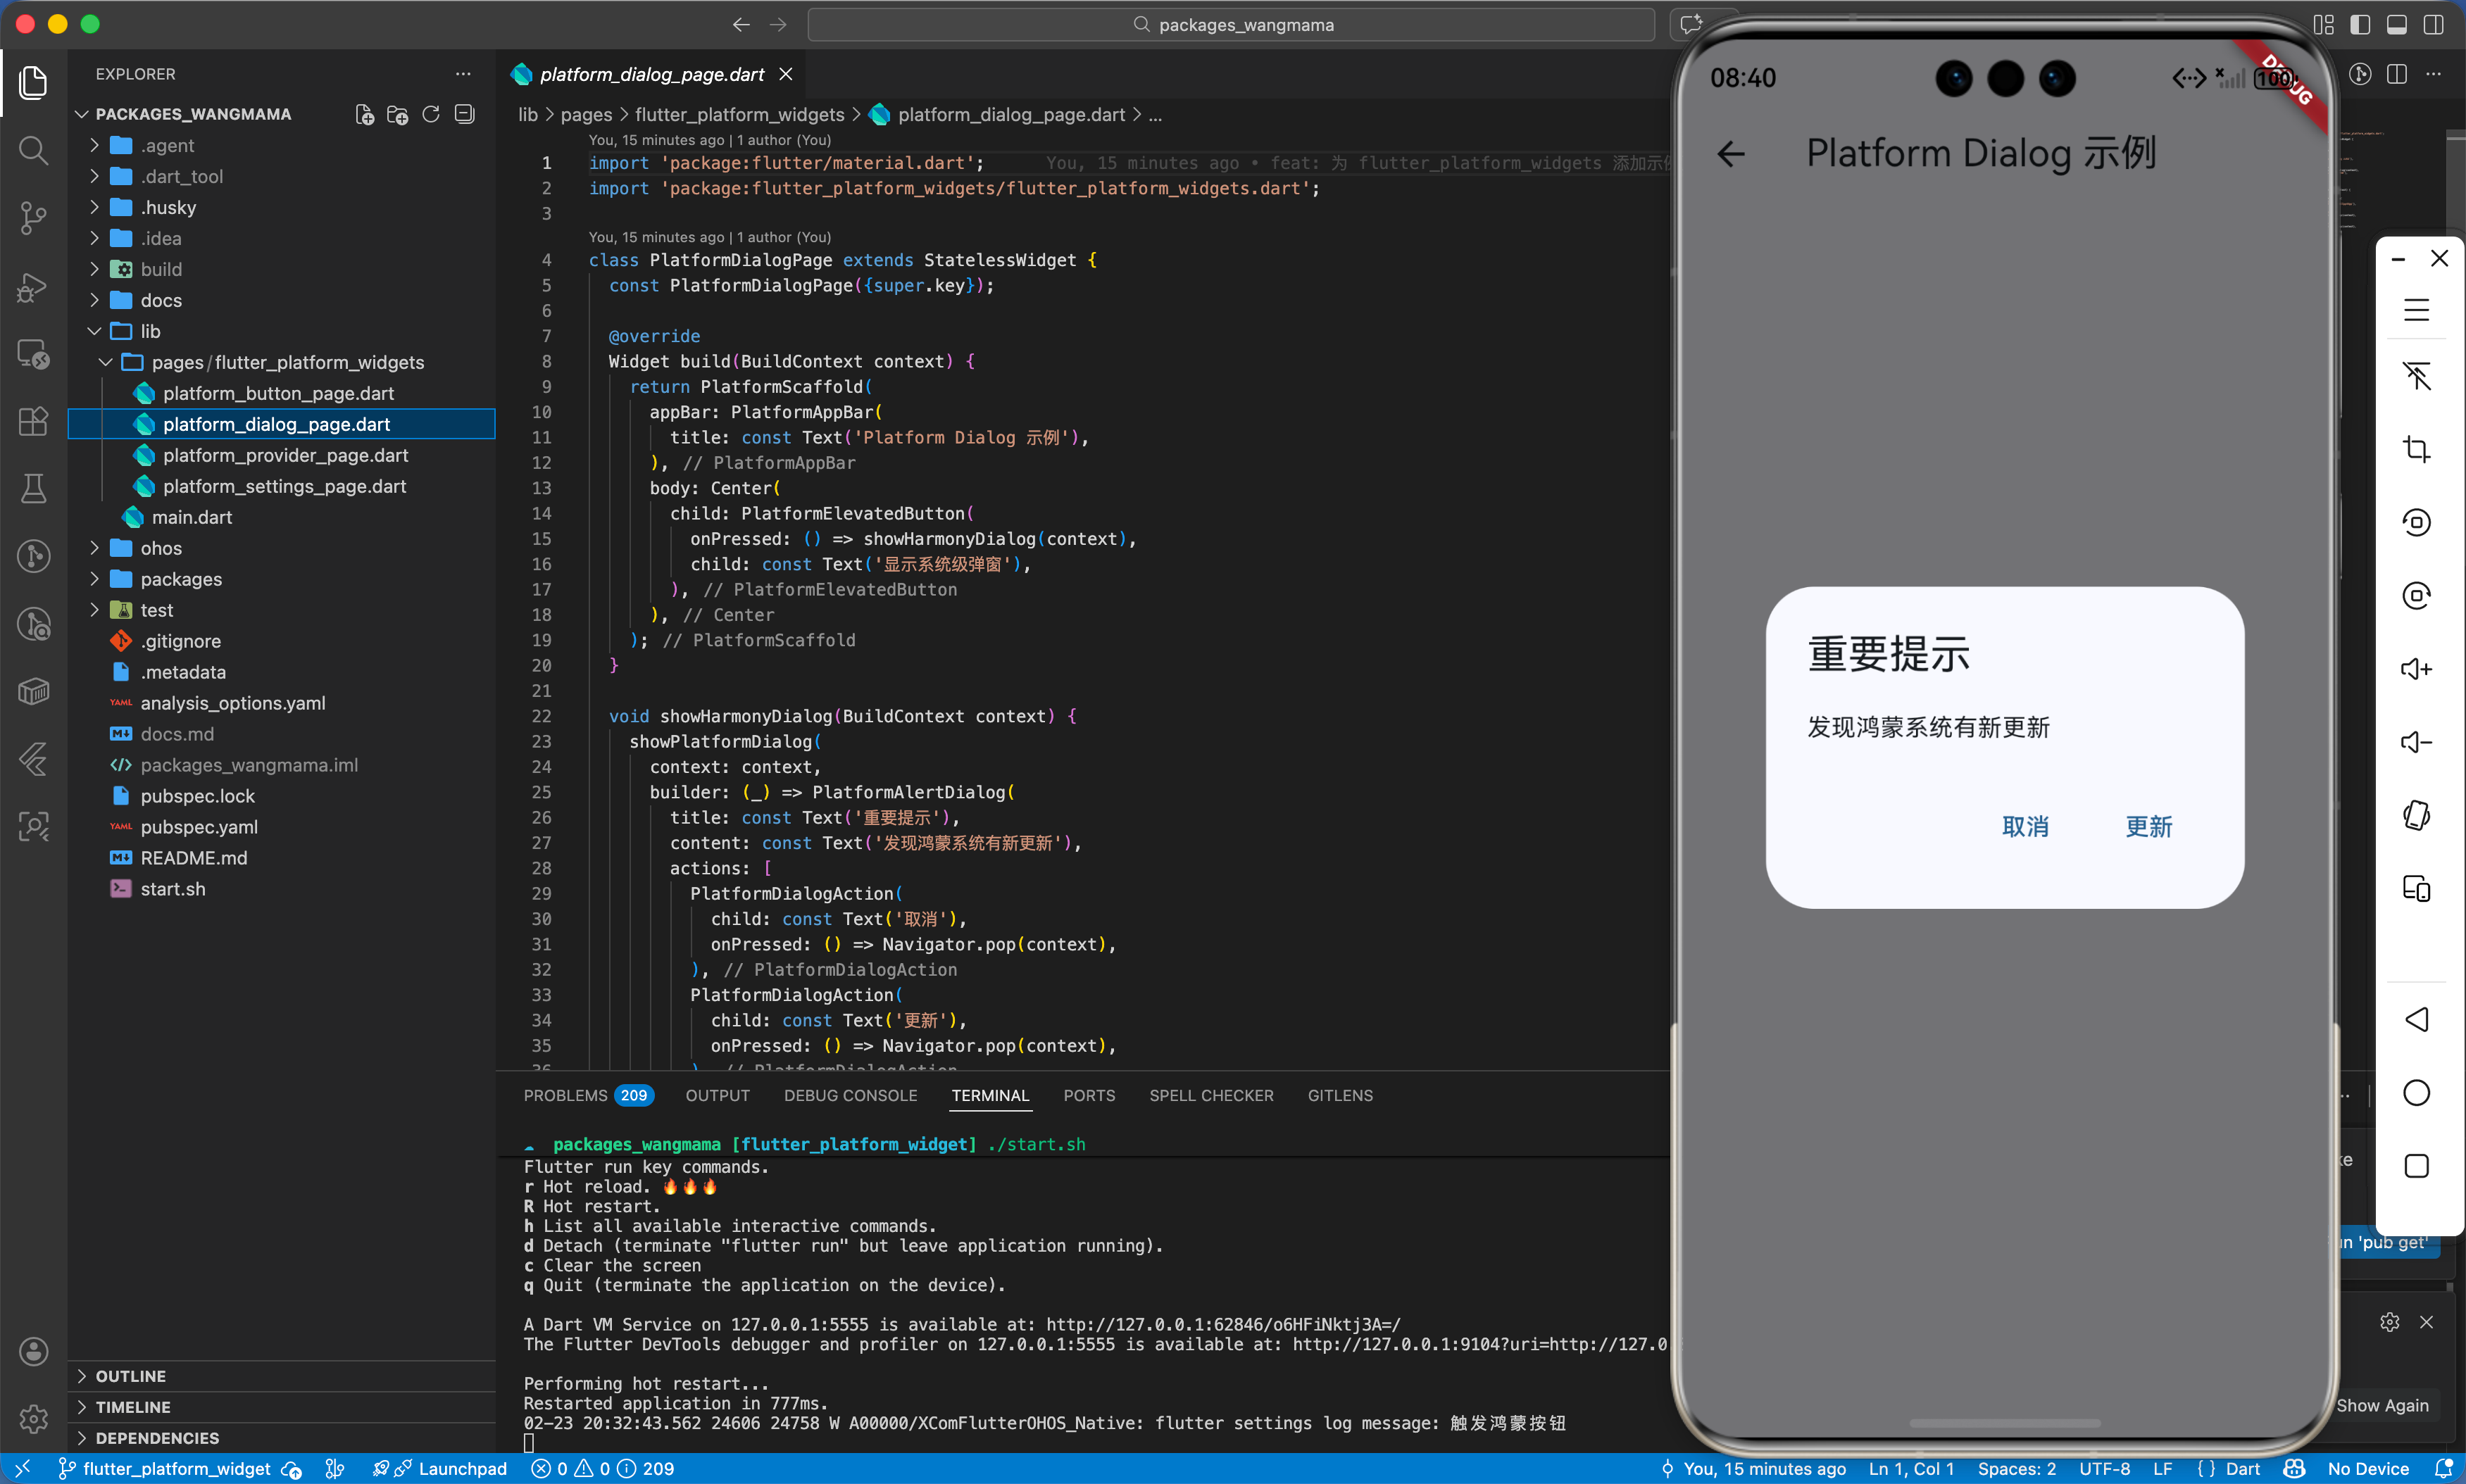2466x1484 pixels.
Task: Open the Extensions view
Action: [33, 421]
